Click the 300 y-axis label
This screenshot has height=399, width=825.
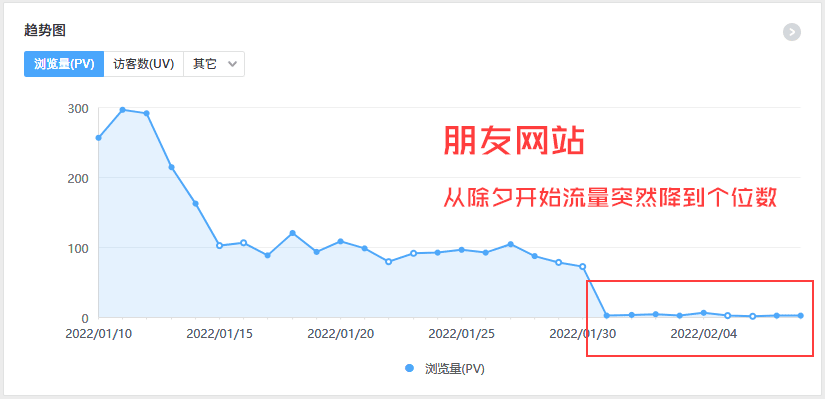[78, 108]
